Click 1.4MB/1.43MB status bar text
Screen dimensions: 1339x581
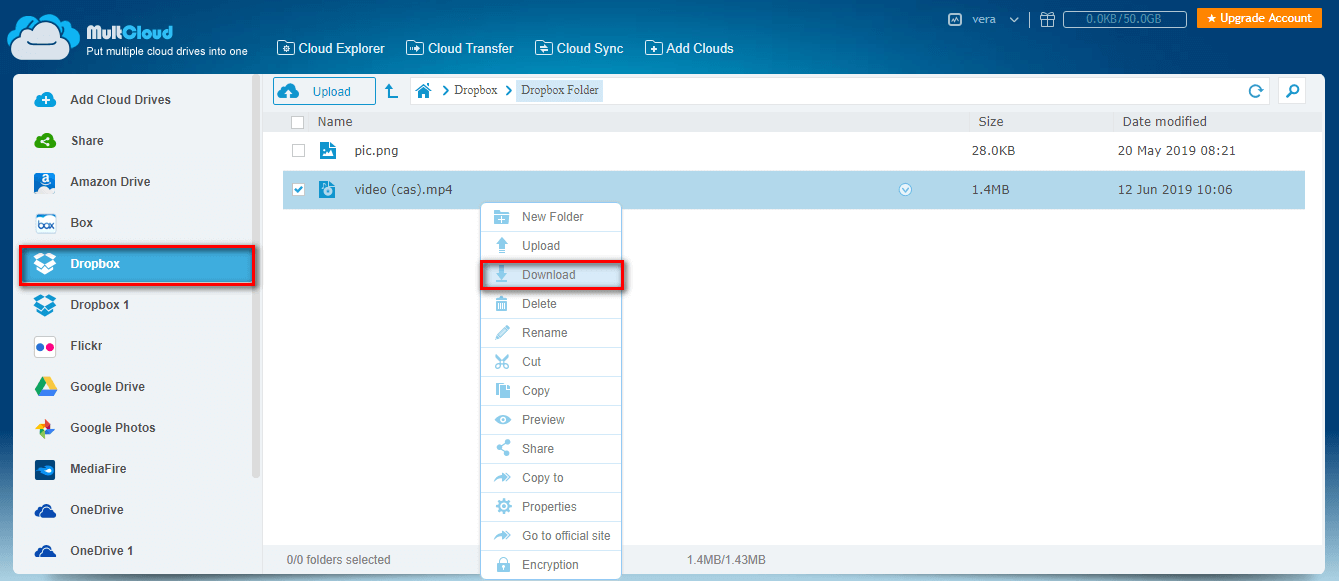point(726,560)
